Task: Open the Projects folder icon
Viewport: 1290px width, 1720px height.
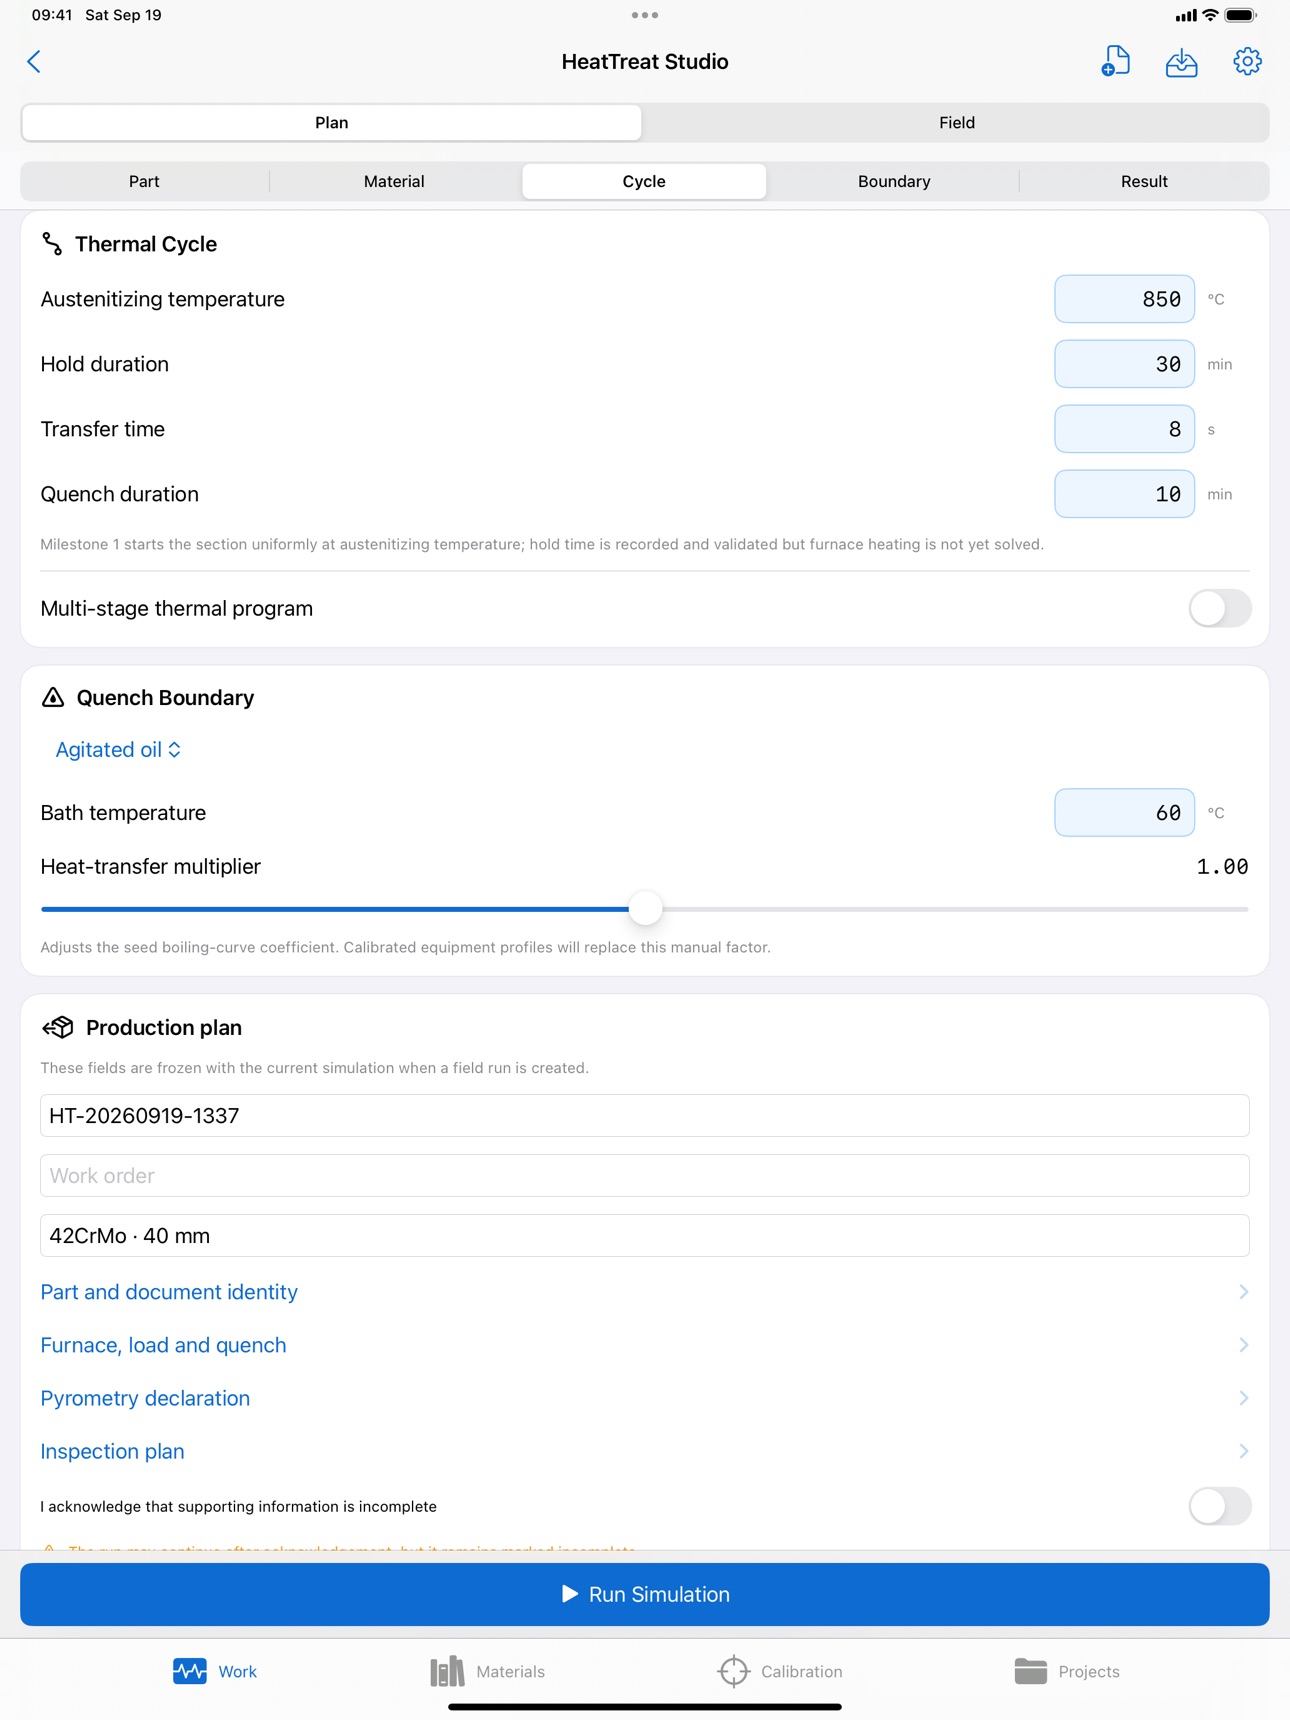Action: 1030,1671
